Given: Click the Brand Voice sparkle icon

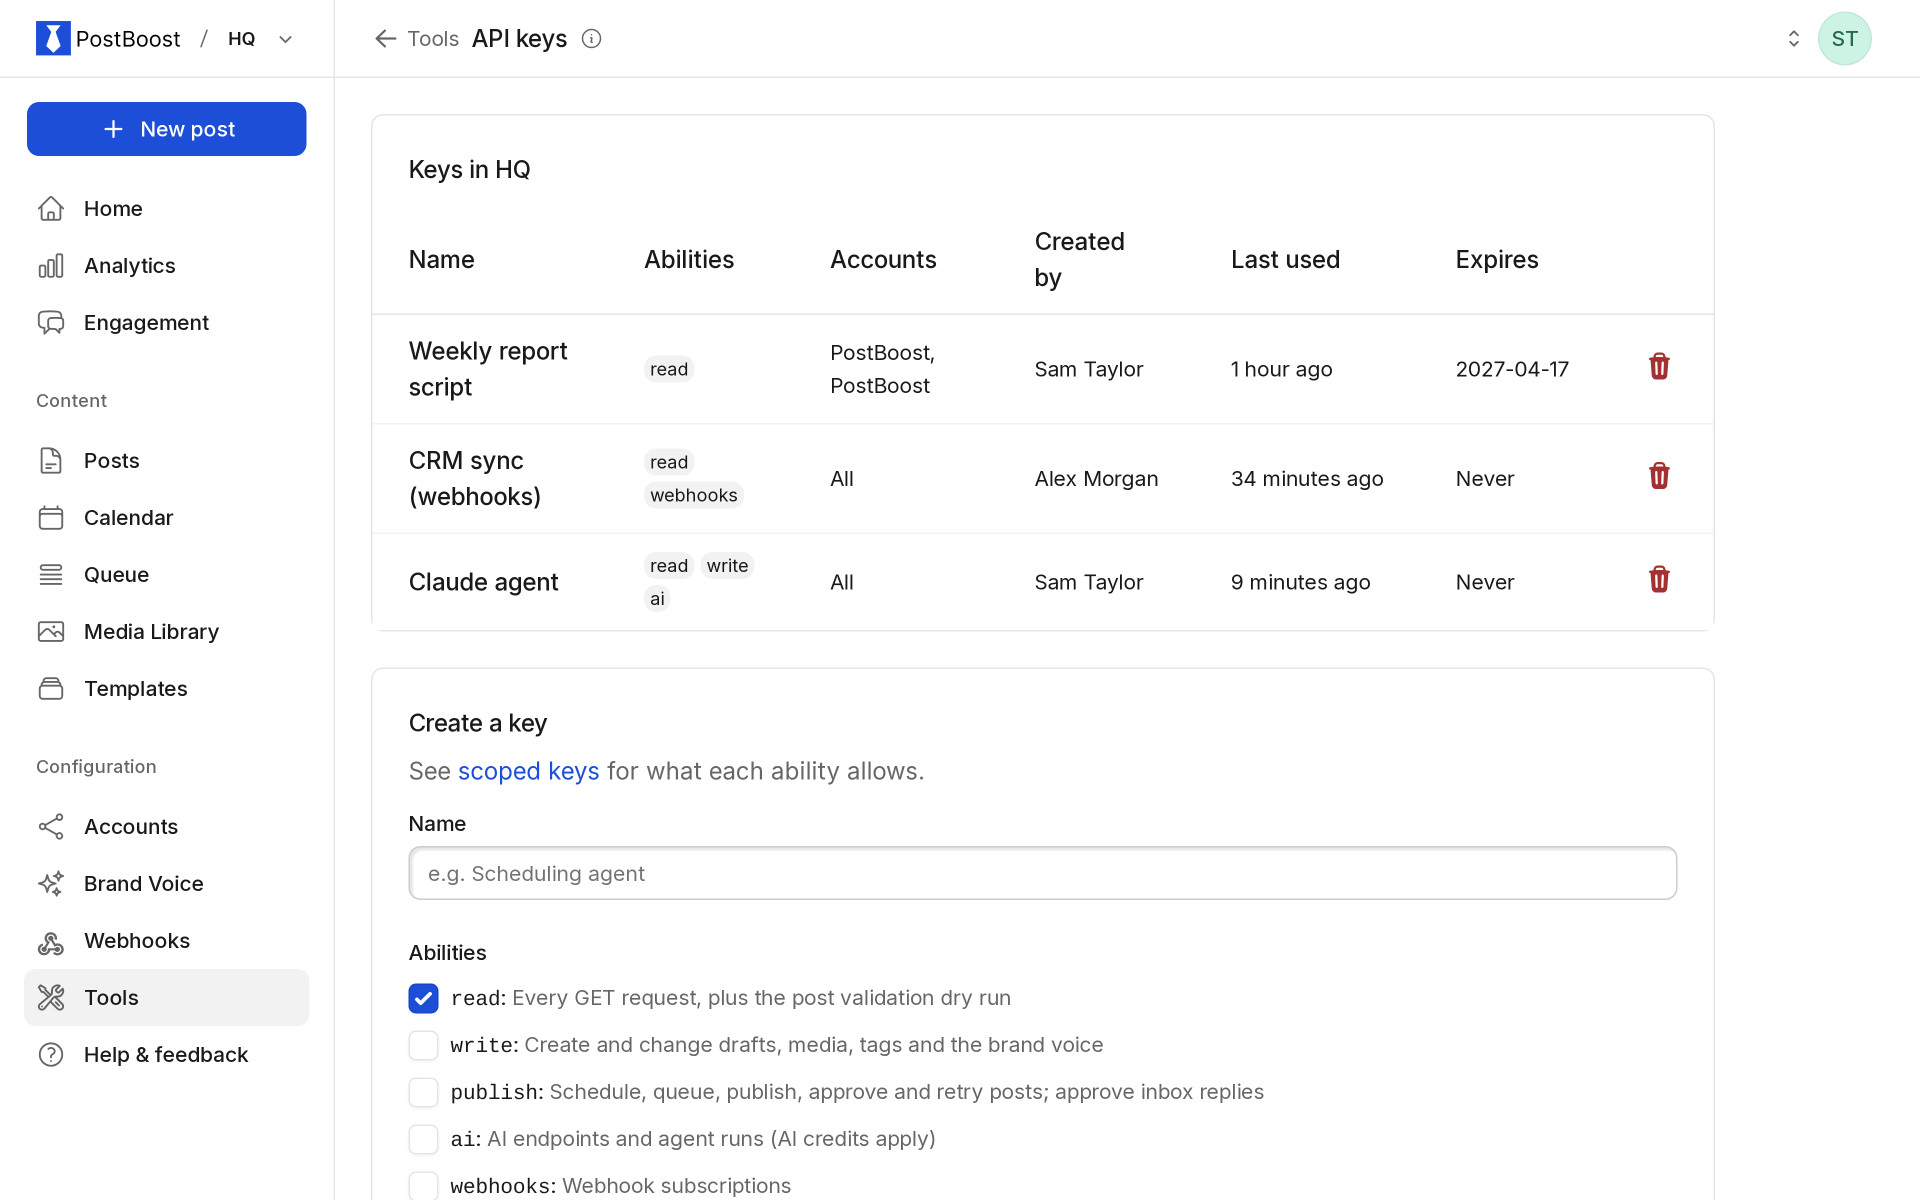Looking at the screenshot, I should [x=51, y=883].
